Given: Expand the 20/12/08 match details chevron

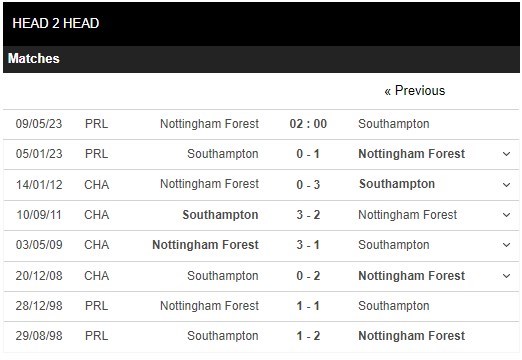Looking at the screenshot, I should coord(506,276).
